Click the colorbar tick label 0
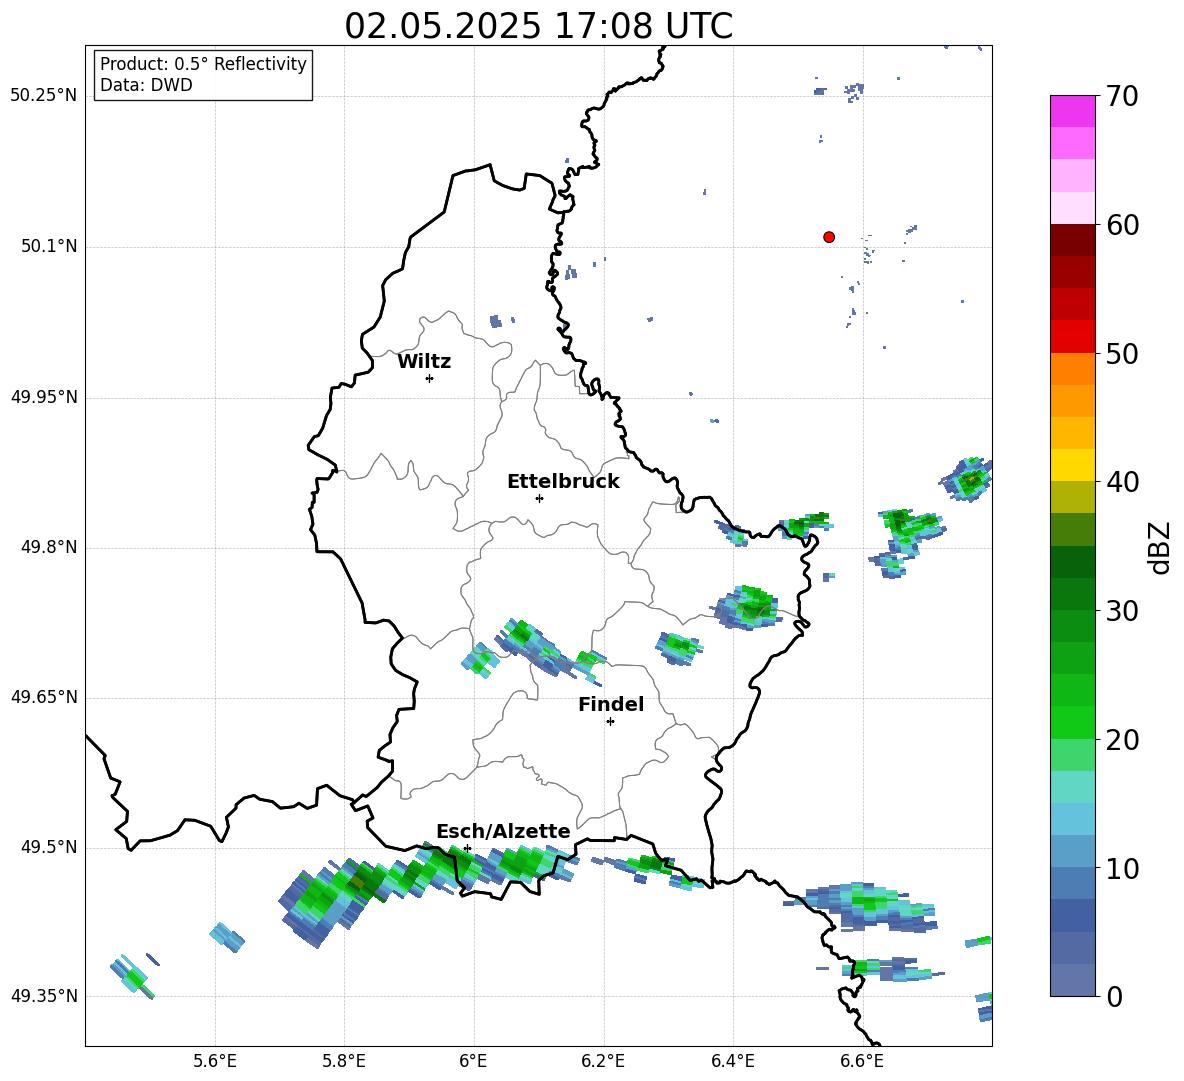This screenshot has width=1184, height=1081. [x=1114, y=997]
